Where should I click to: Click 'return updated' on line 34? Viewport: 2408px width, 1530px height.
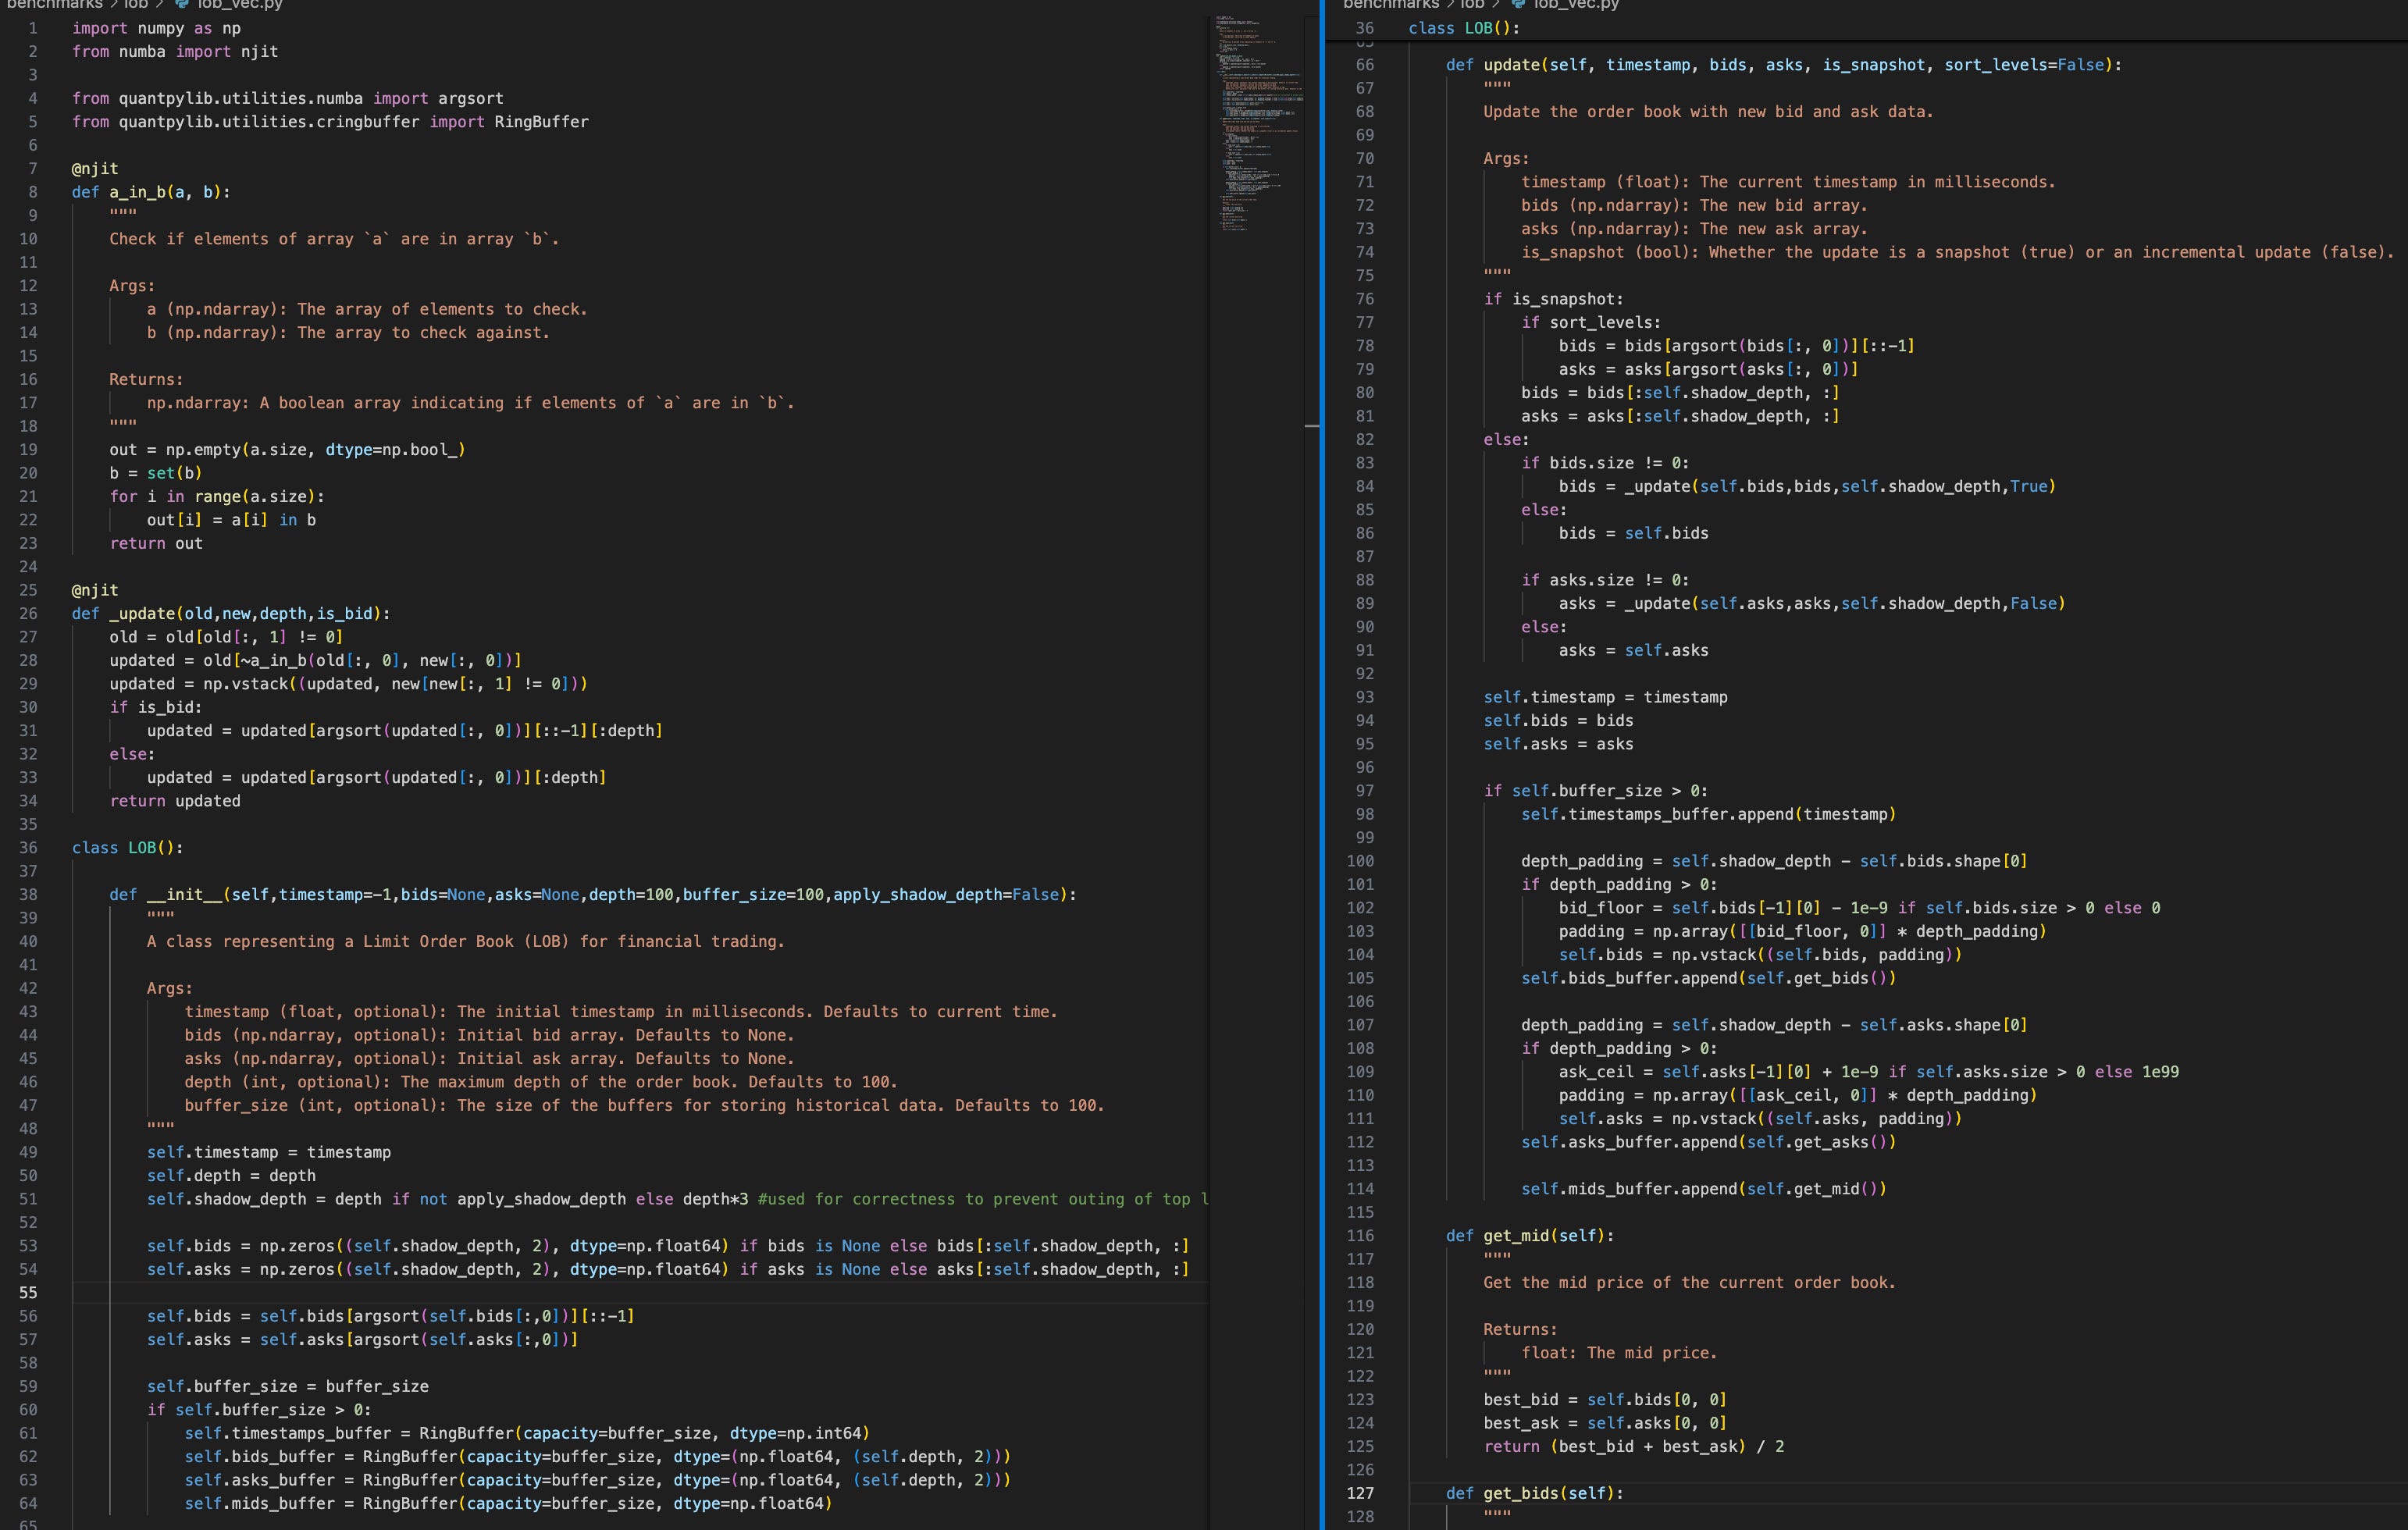(175, 801)
